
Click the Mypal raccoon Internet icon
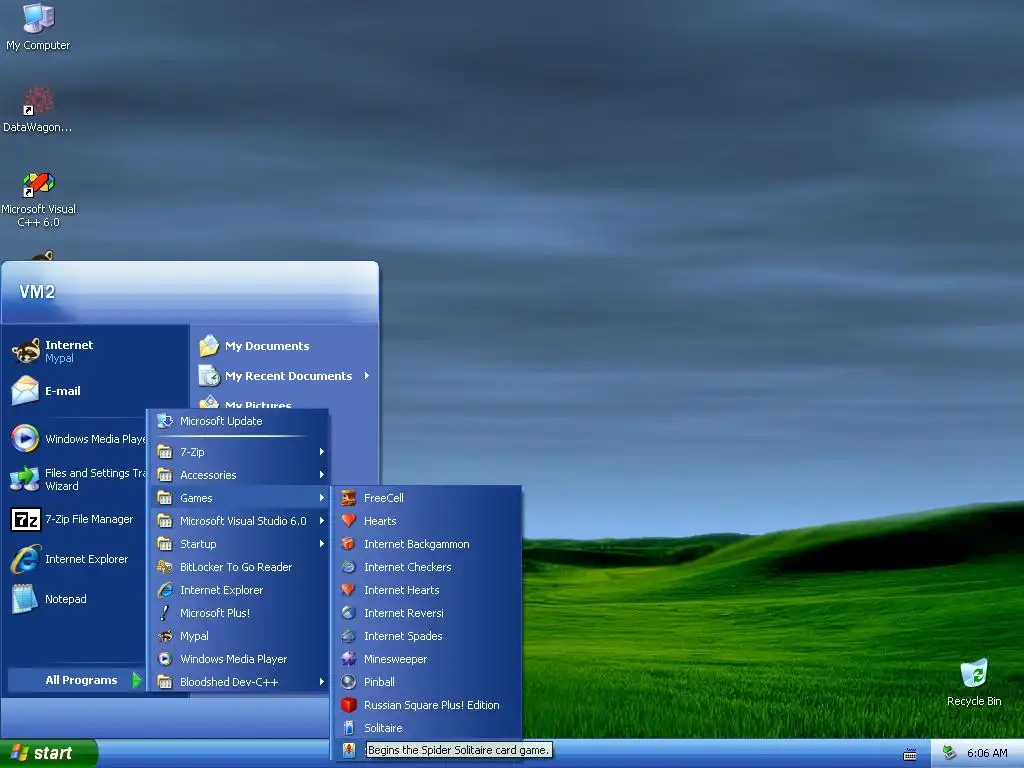coord(26,351)
